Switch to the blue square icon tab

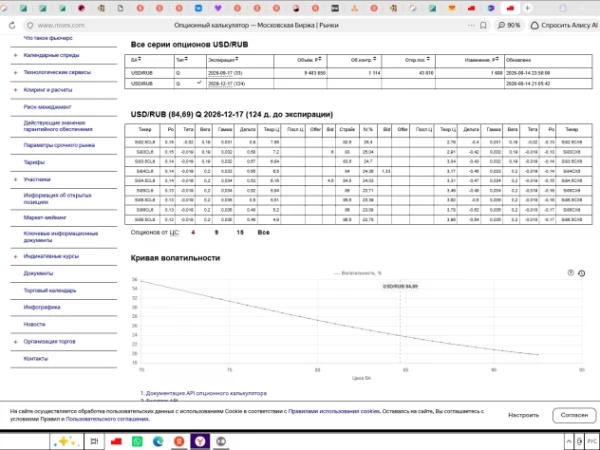click(x=198, y=8)
